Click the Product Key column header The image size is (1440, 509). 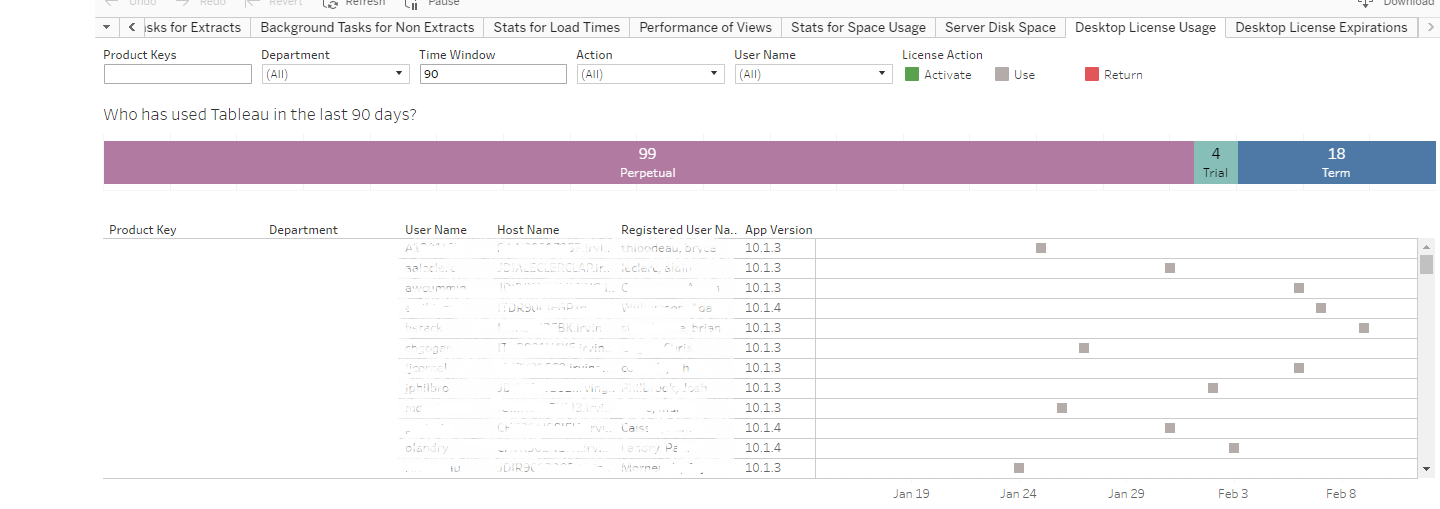(x=143, y=230)
